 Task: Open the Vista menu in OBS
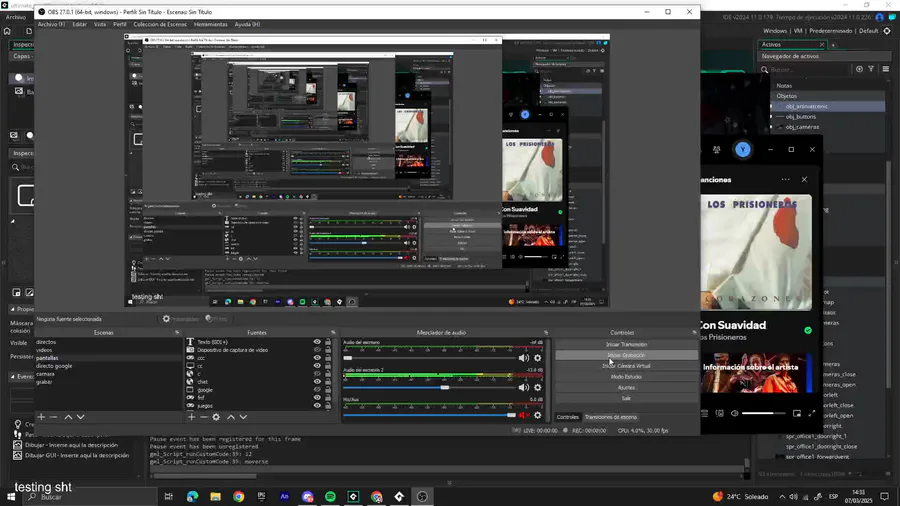pos(100,25)
